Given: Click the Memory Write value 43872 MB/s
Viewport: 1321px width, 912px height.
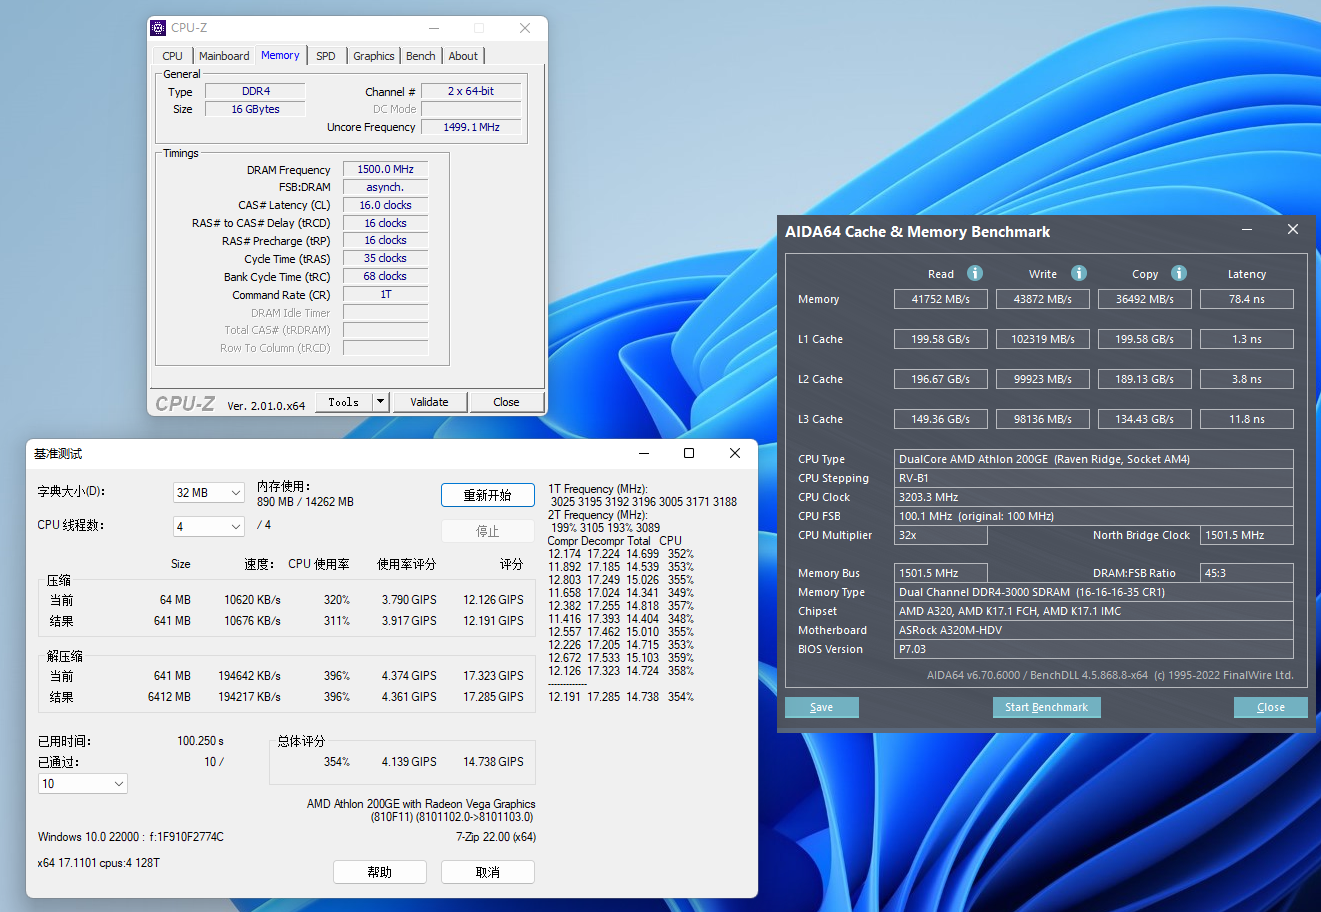Looking at the screenshot, I should point(1043,299).
